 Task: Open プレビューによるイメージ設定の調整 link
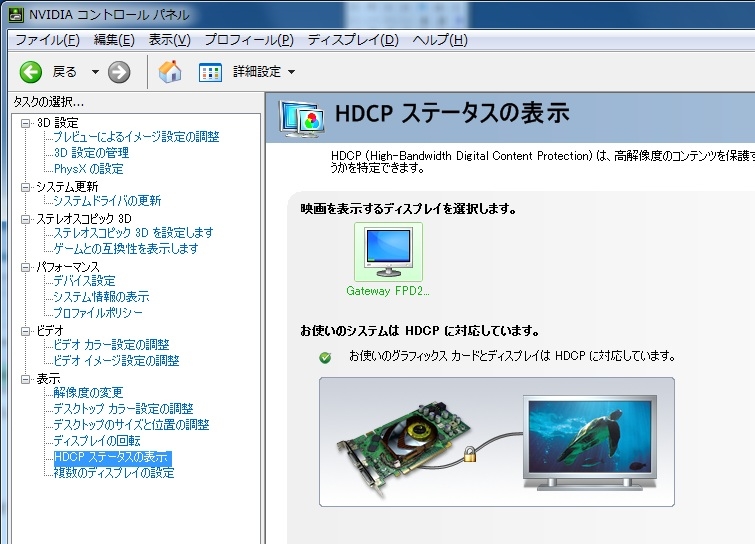(136, 137)
